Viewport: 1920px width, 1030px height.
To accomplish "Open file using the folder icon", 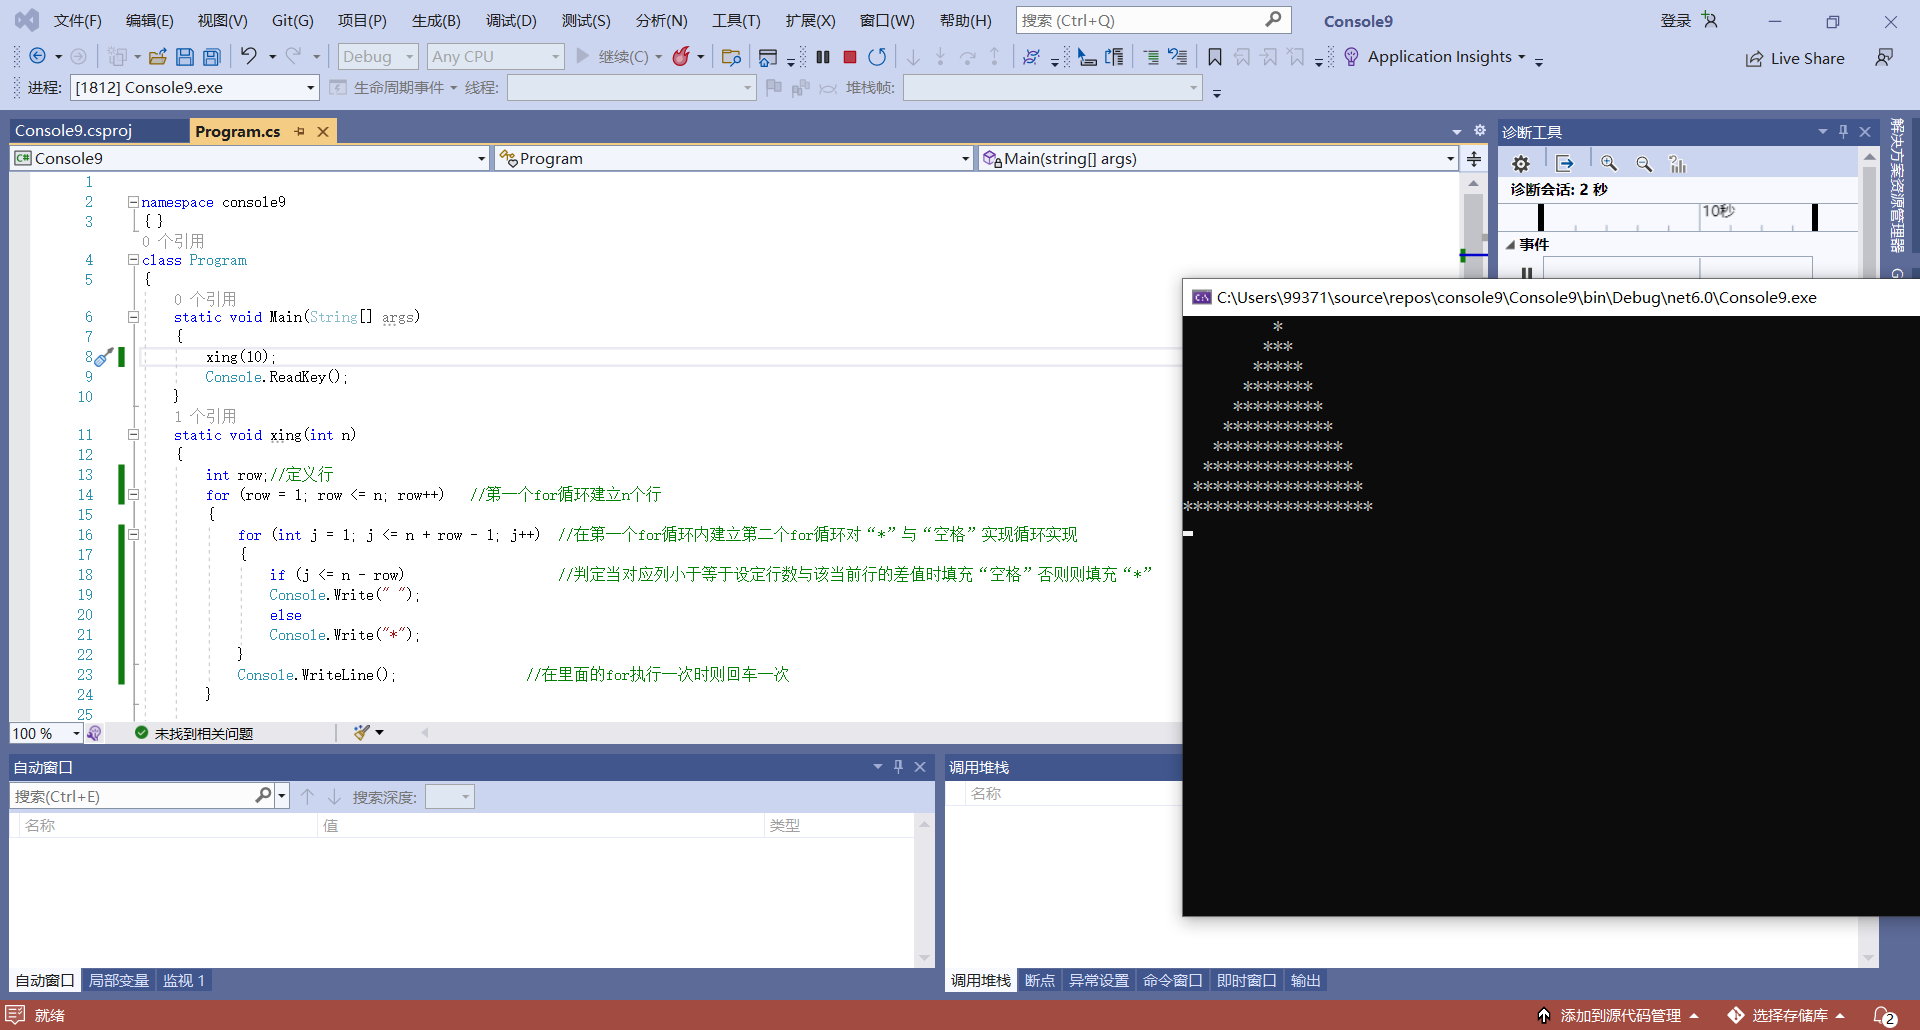I will click(x=158, y=57).
